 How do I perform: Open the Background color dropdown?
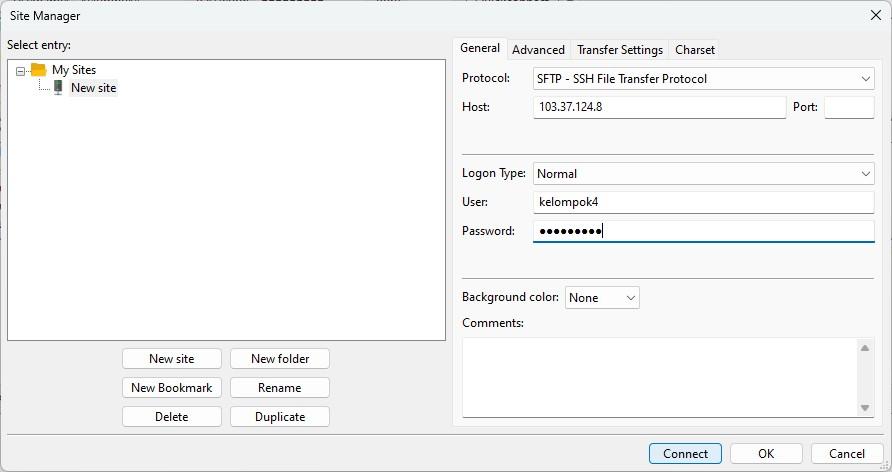[x=602, y=297]
